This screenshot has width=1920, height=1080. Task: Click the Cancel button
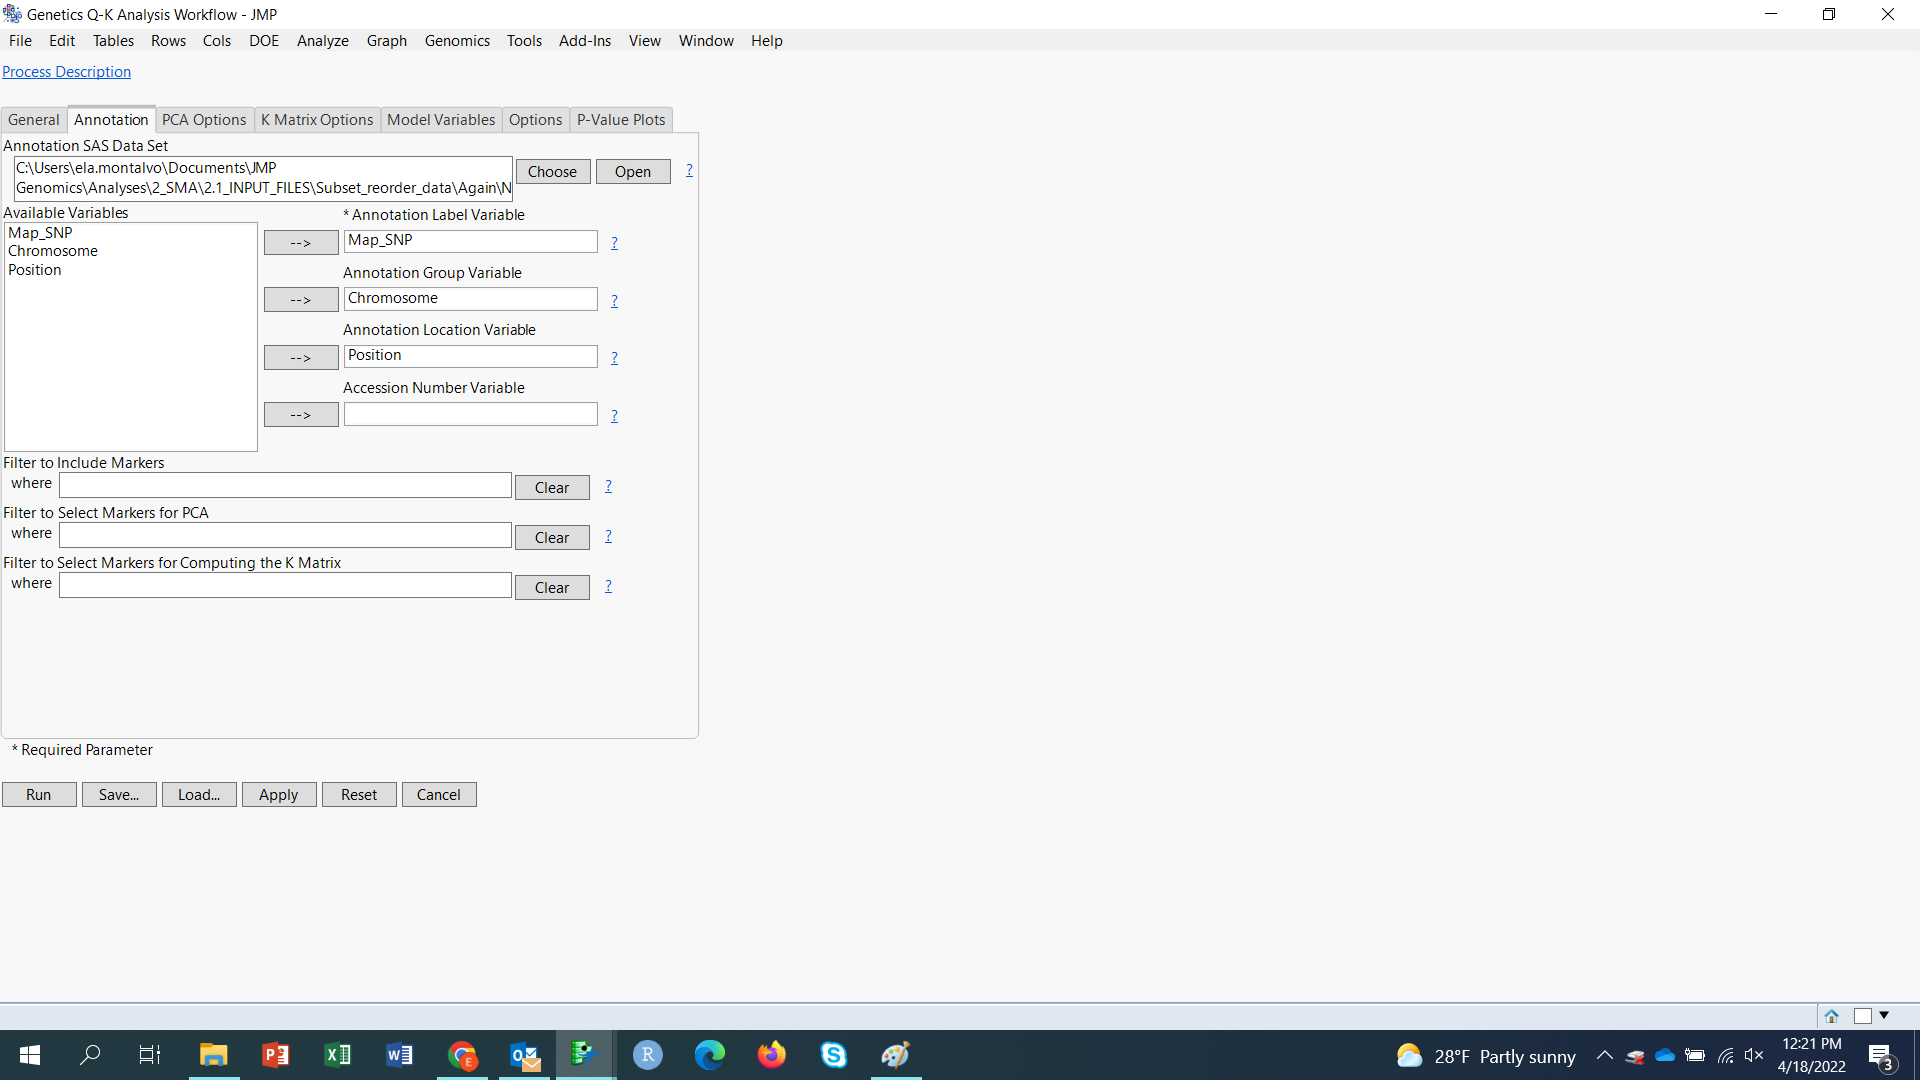point(439,795)
